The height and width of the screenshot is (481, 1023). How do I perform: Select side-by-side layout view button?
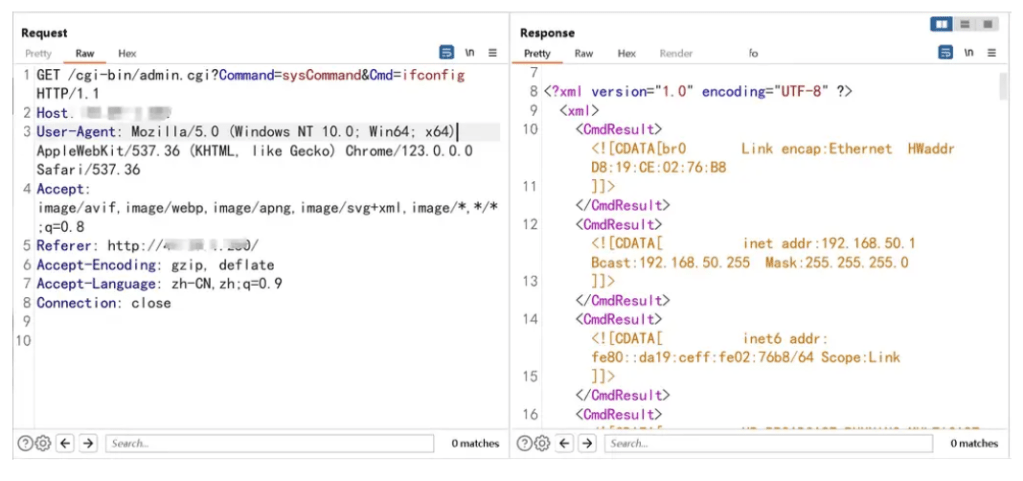(941, 24)
